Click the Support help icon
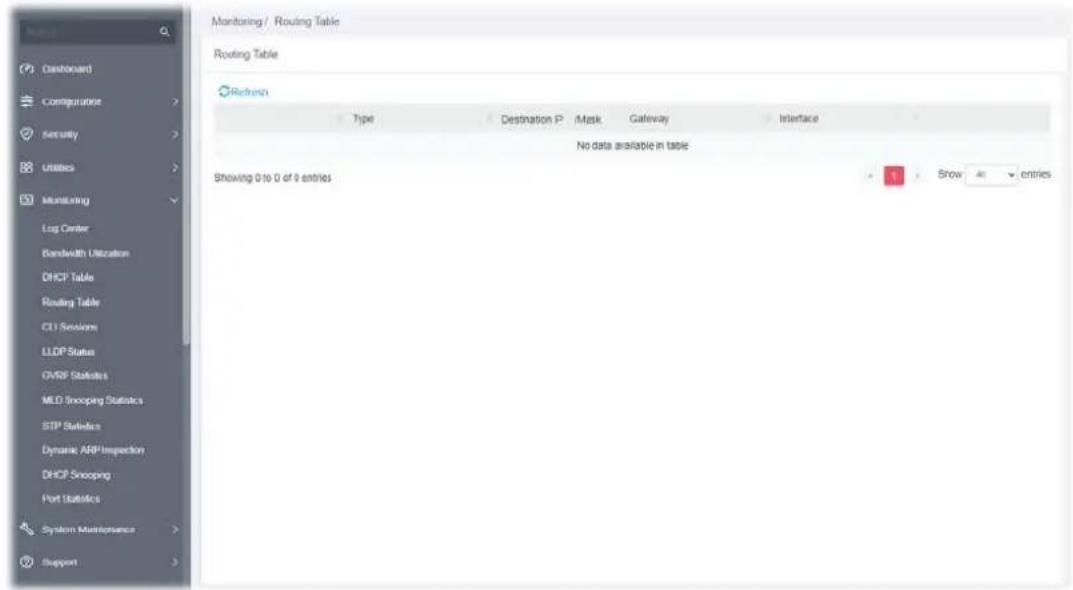 [x=27, y=562]
